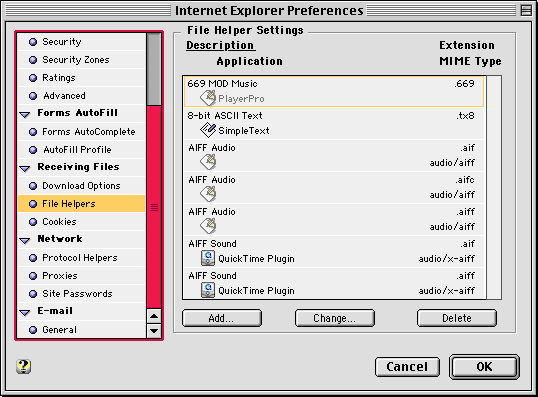Delete the selected file helper
Viewport: 538px width, 397px height.
[x=457, y=318]
